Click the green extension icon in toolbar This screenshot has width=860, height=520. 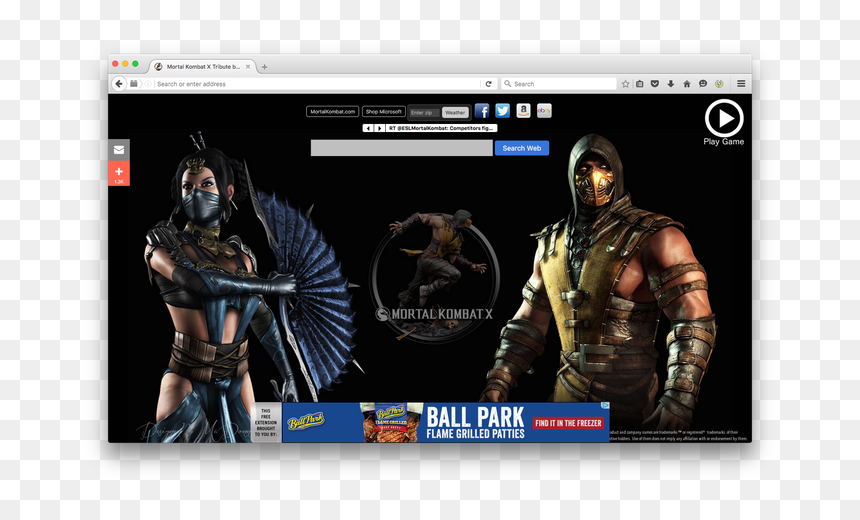click(719, 84)
